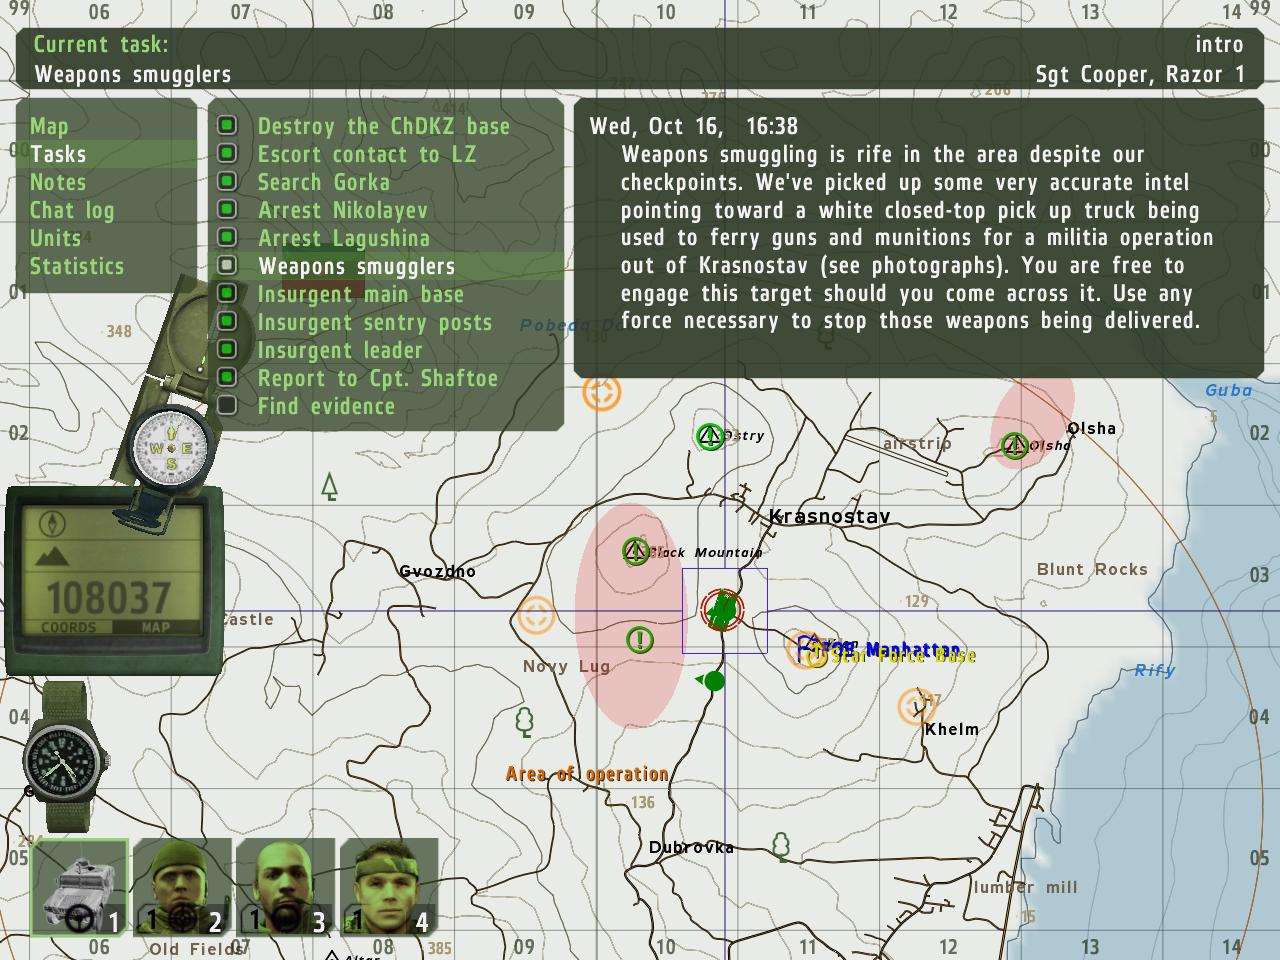Open the Map section
The width and height of the screenshot is (1280, 960).
point(50,126)
